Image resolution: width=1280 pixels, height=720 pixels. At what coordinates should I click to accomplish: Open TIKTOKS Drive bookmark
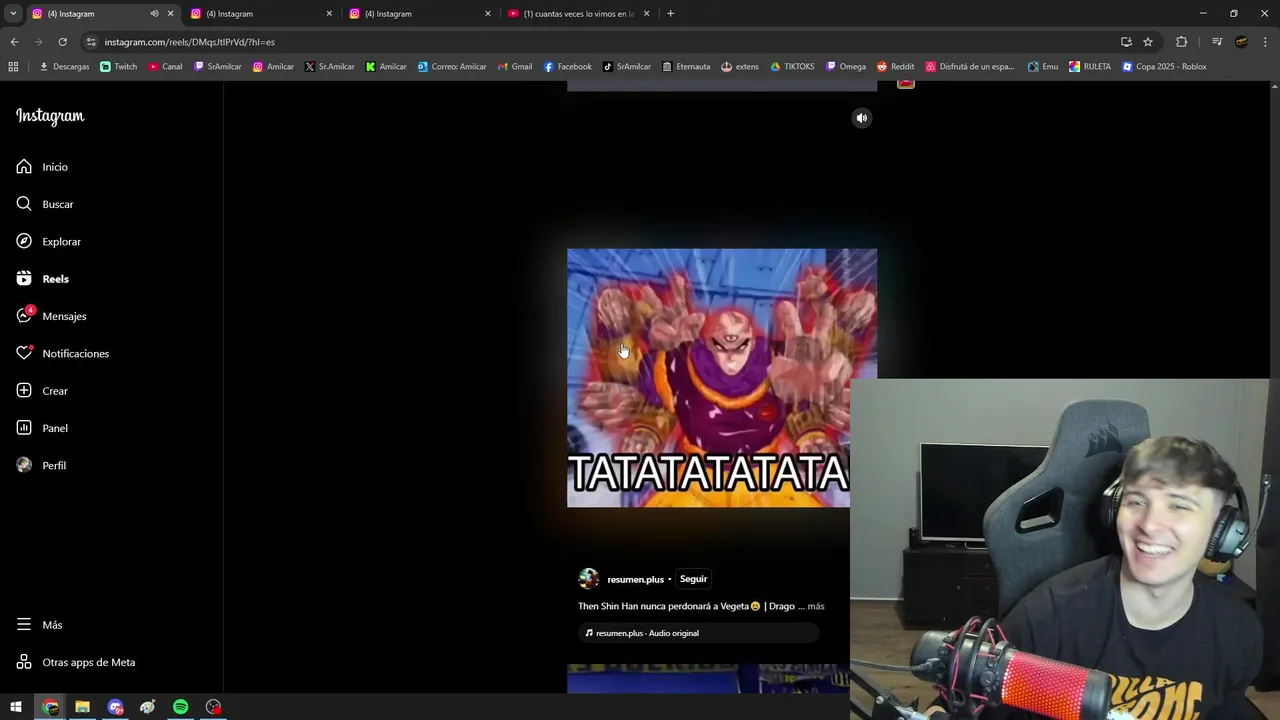[x=792, y=67]
